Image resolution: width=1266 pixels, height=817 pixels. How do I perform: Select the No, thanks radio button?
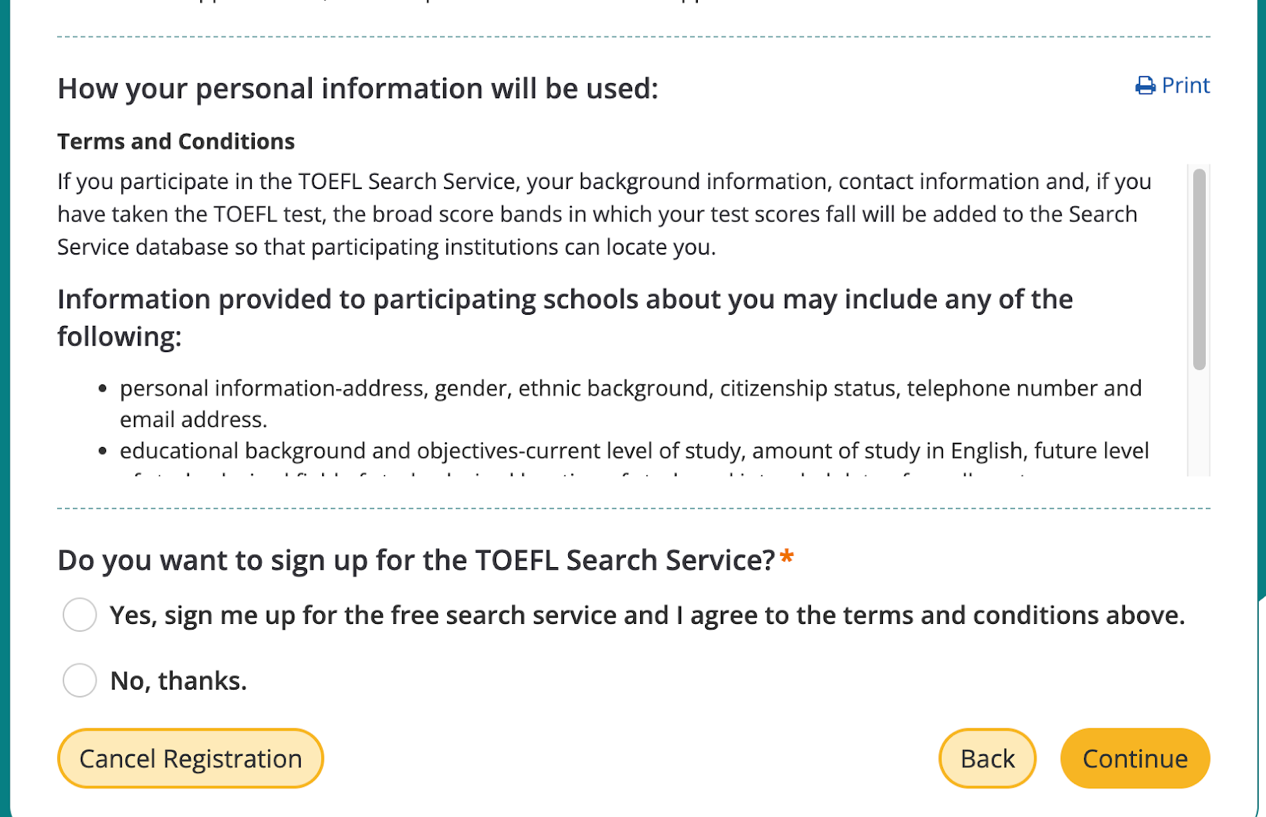pos(79,681)
